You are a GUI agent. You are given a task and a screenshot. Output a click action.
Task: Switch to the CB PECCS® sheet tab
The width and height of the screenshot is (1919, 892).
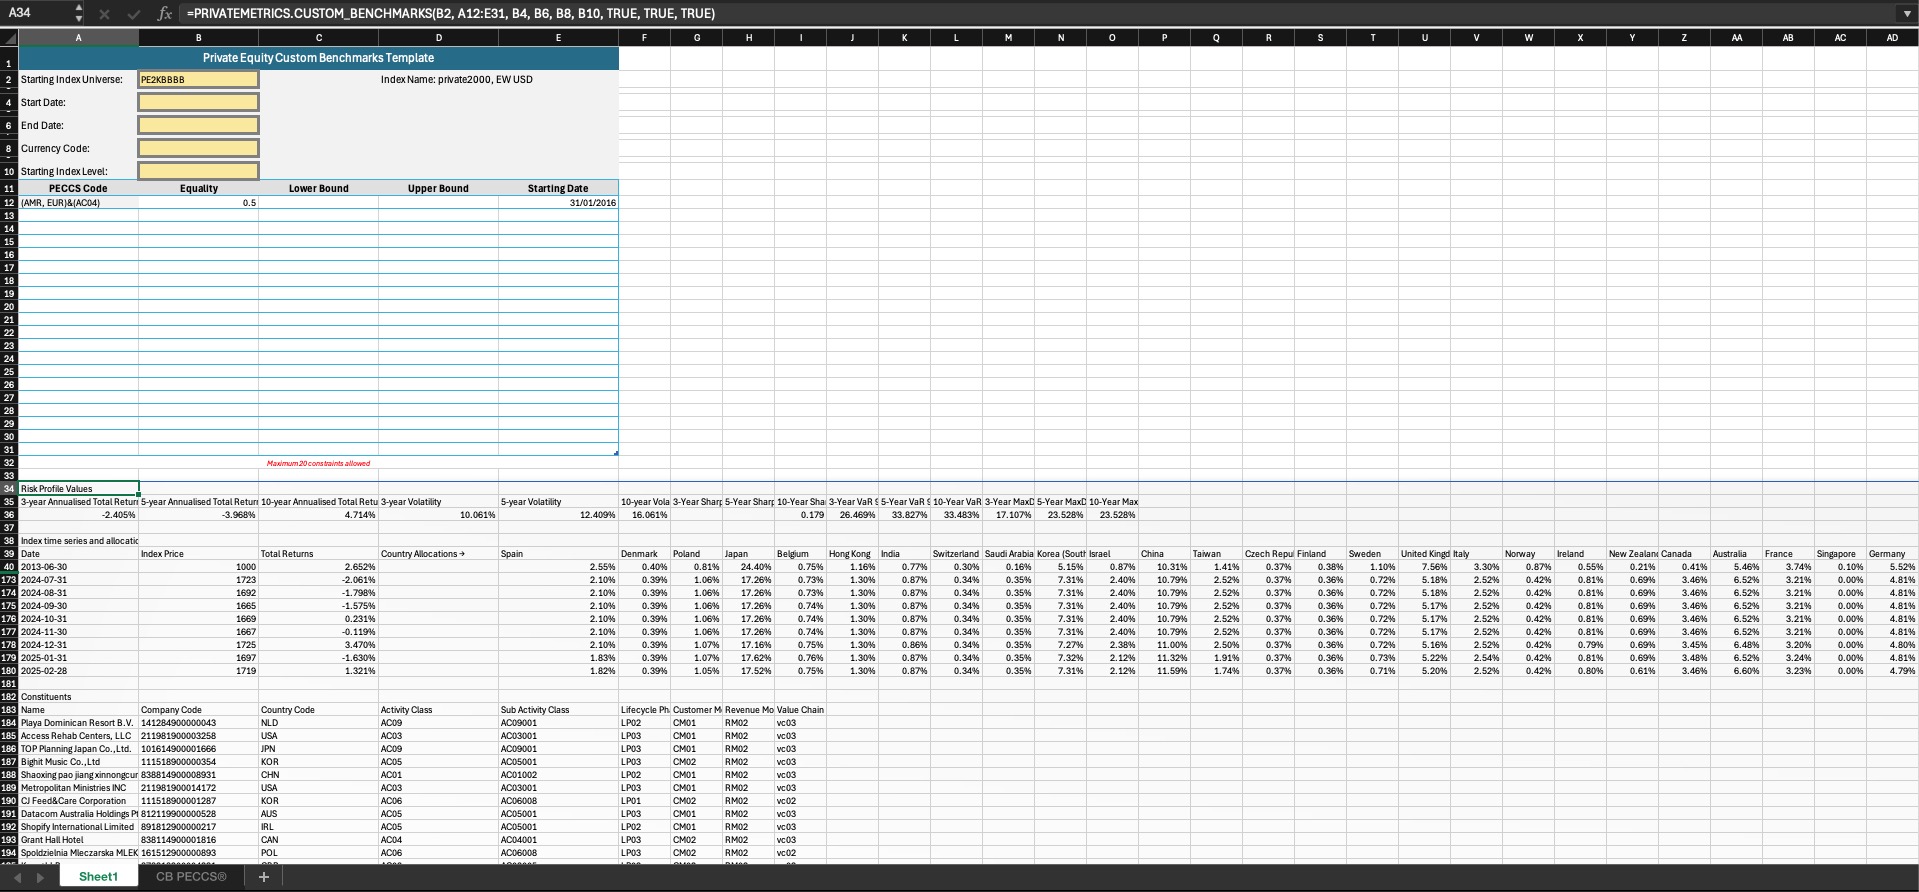191,877
